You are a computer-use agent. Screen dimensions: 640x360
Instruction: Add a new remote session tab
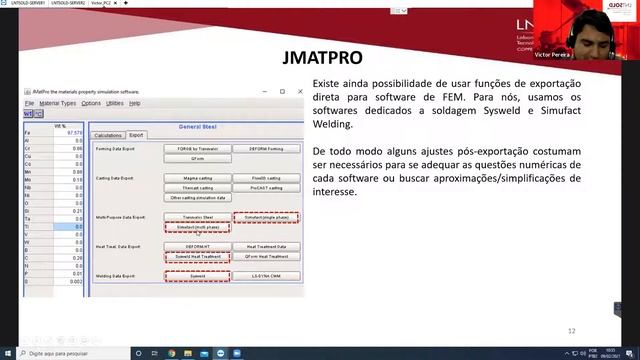tap(125, 3)
